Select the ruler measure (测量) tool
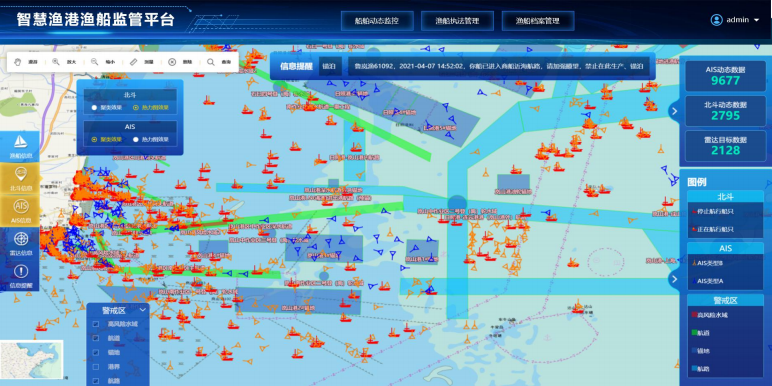The width and height of the screenshot is (772, 386). pos(133,62)
